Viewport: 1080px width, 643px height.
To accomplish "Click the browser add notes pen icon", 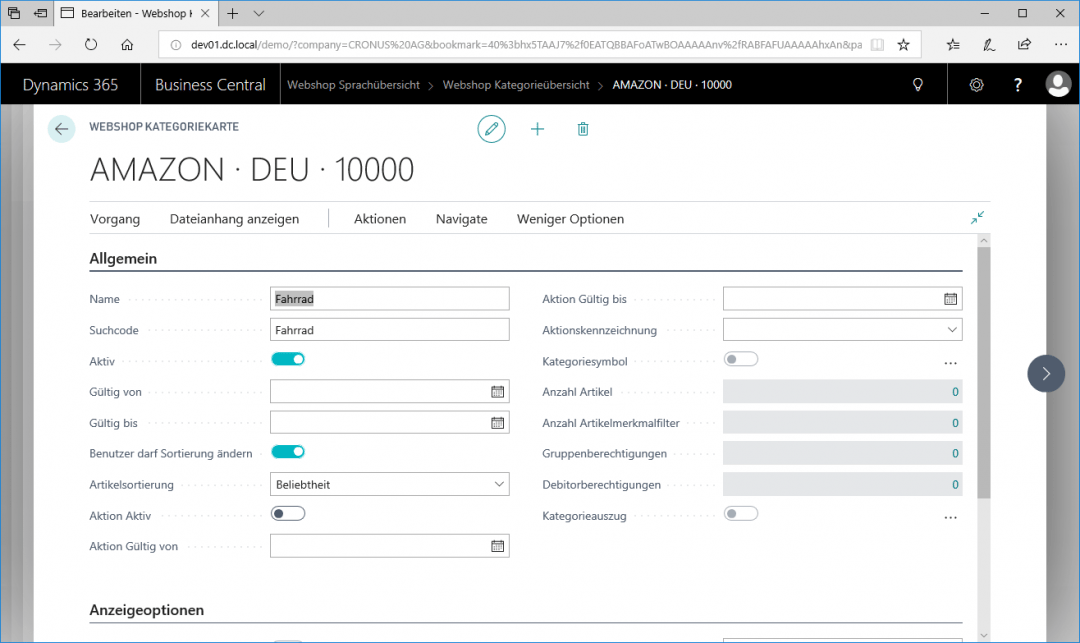I will 988,45.
